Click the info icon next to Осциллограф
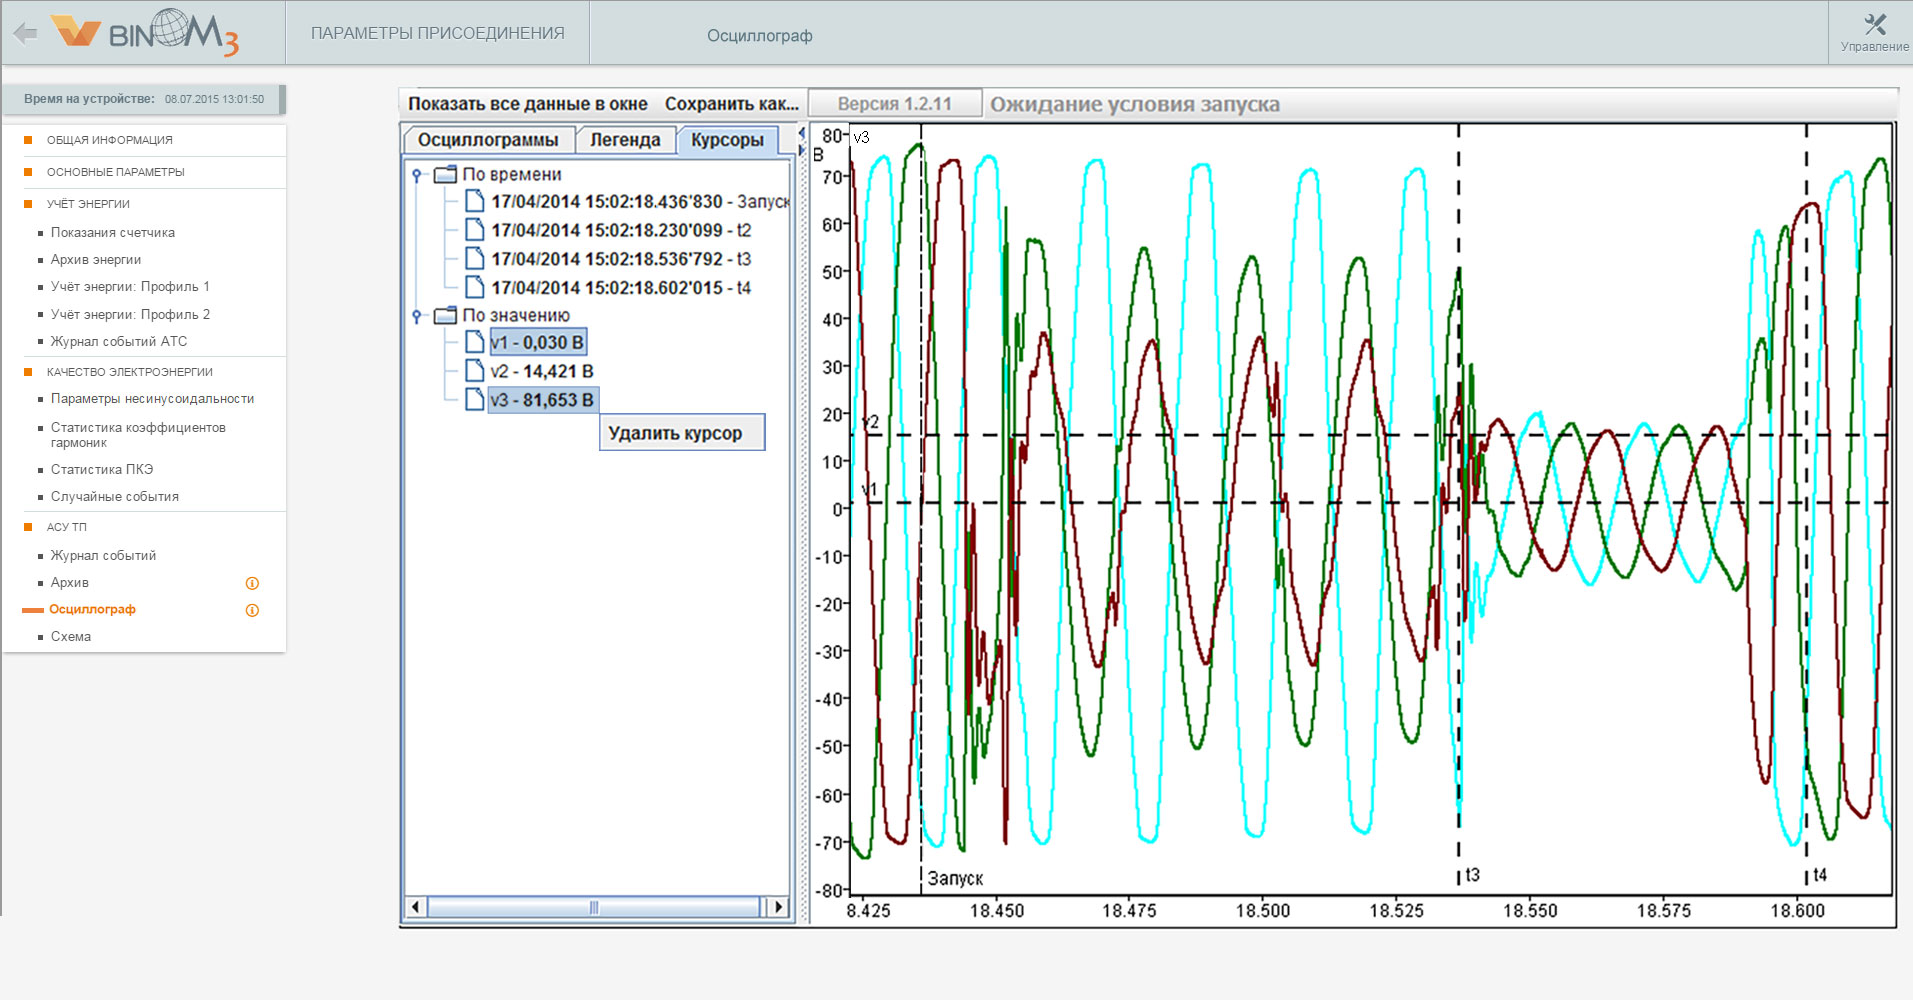 coord(252,610)
